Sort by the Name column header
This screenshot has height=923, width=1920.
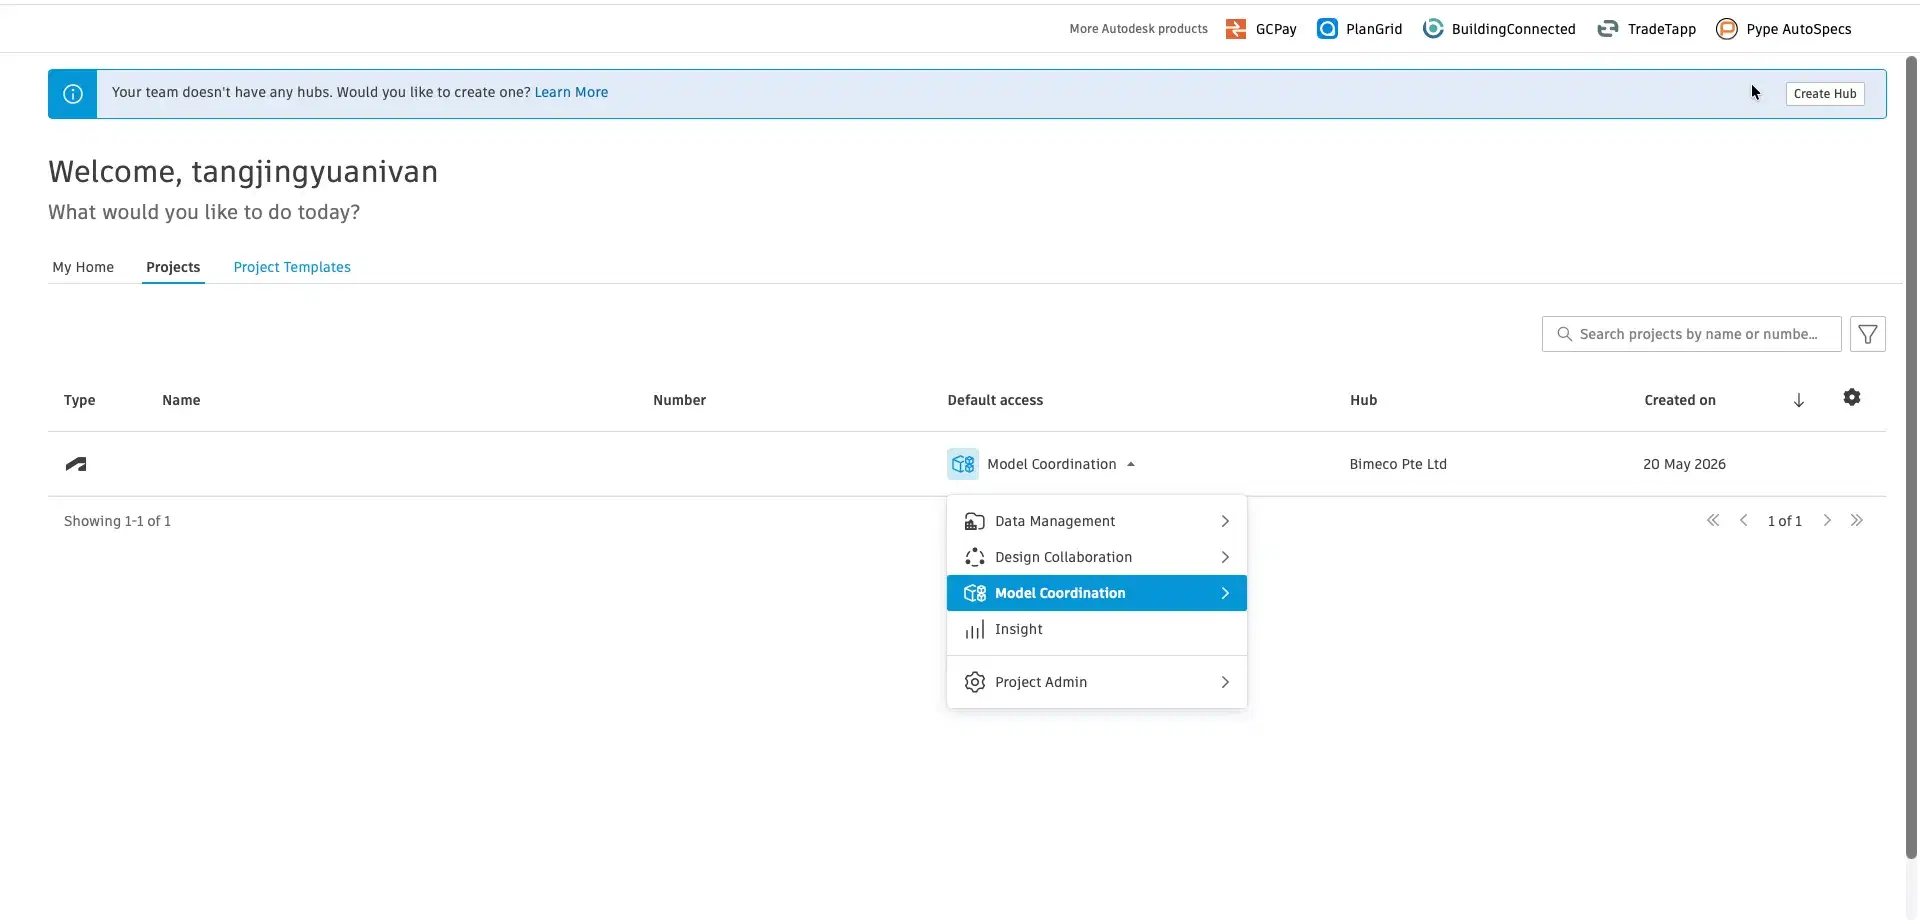pos(181,400)
